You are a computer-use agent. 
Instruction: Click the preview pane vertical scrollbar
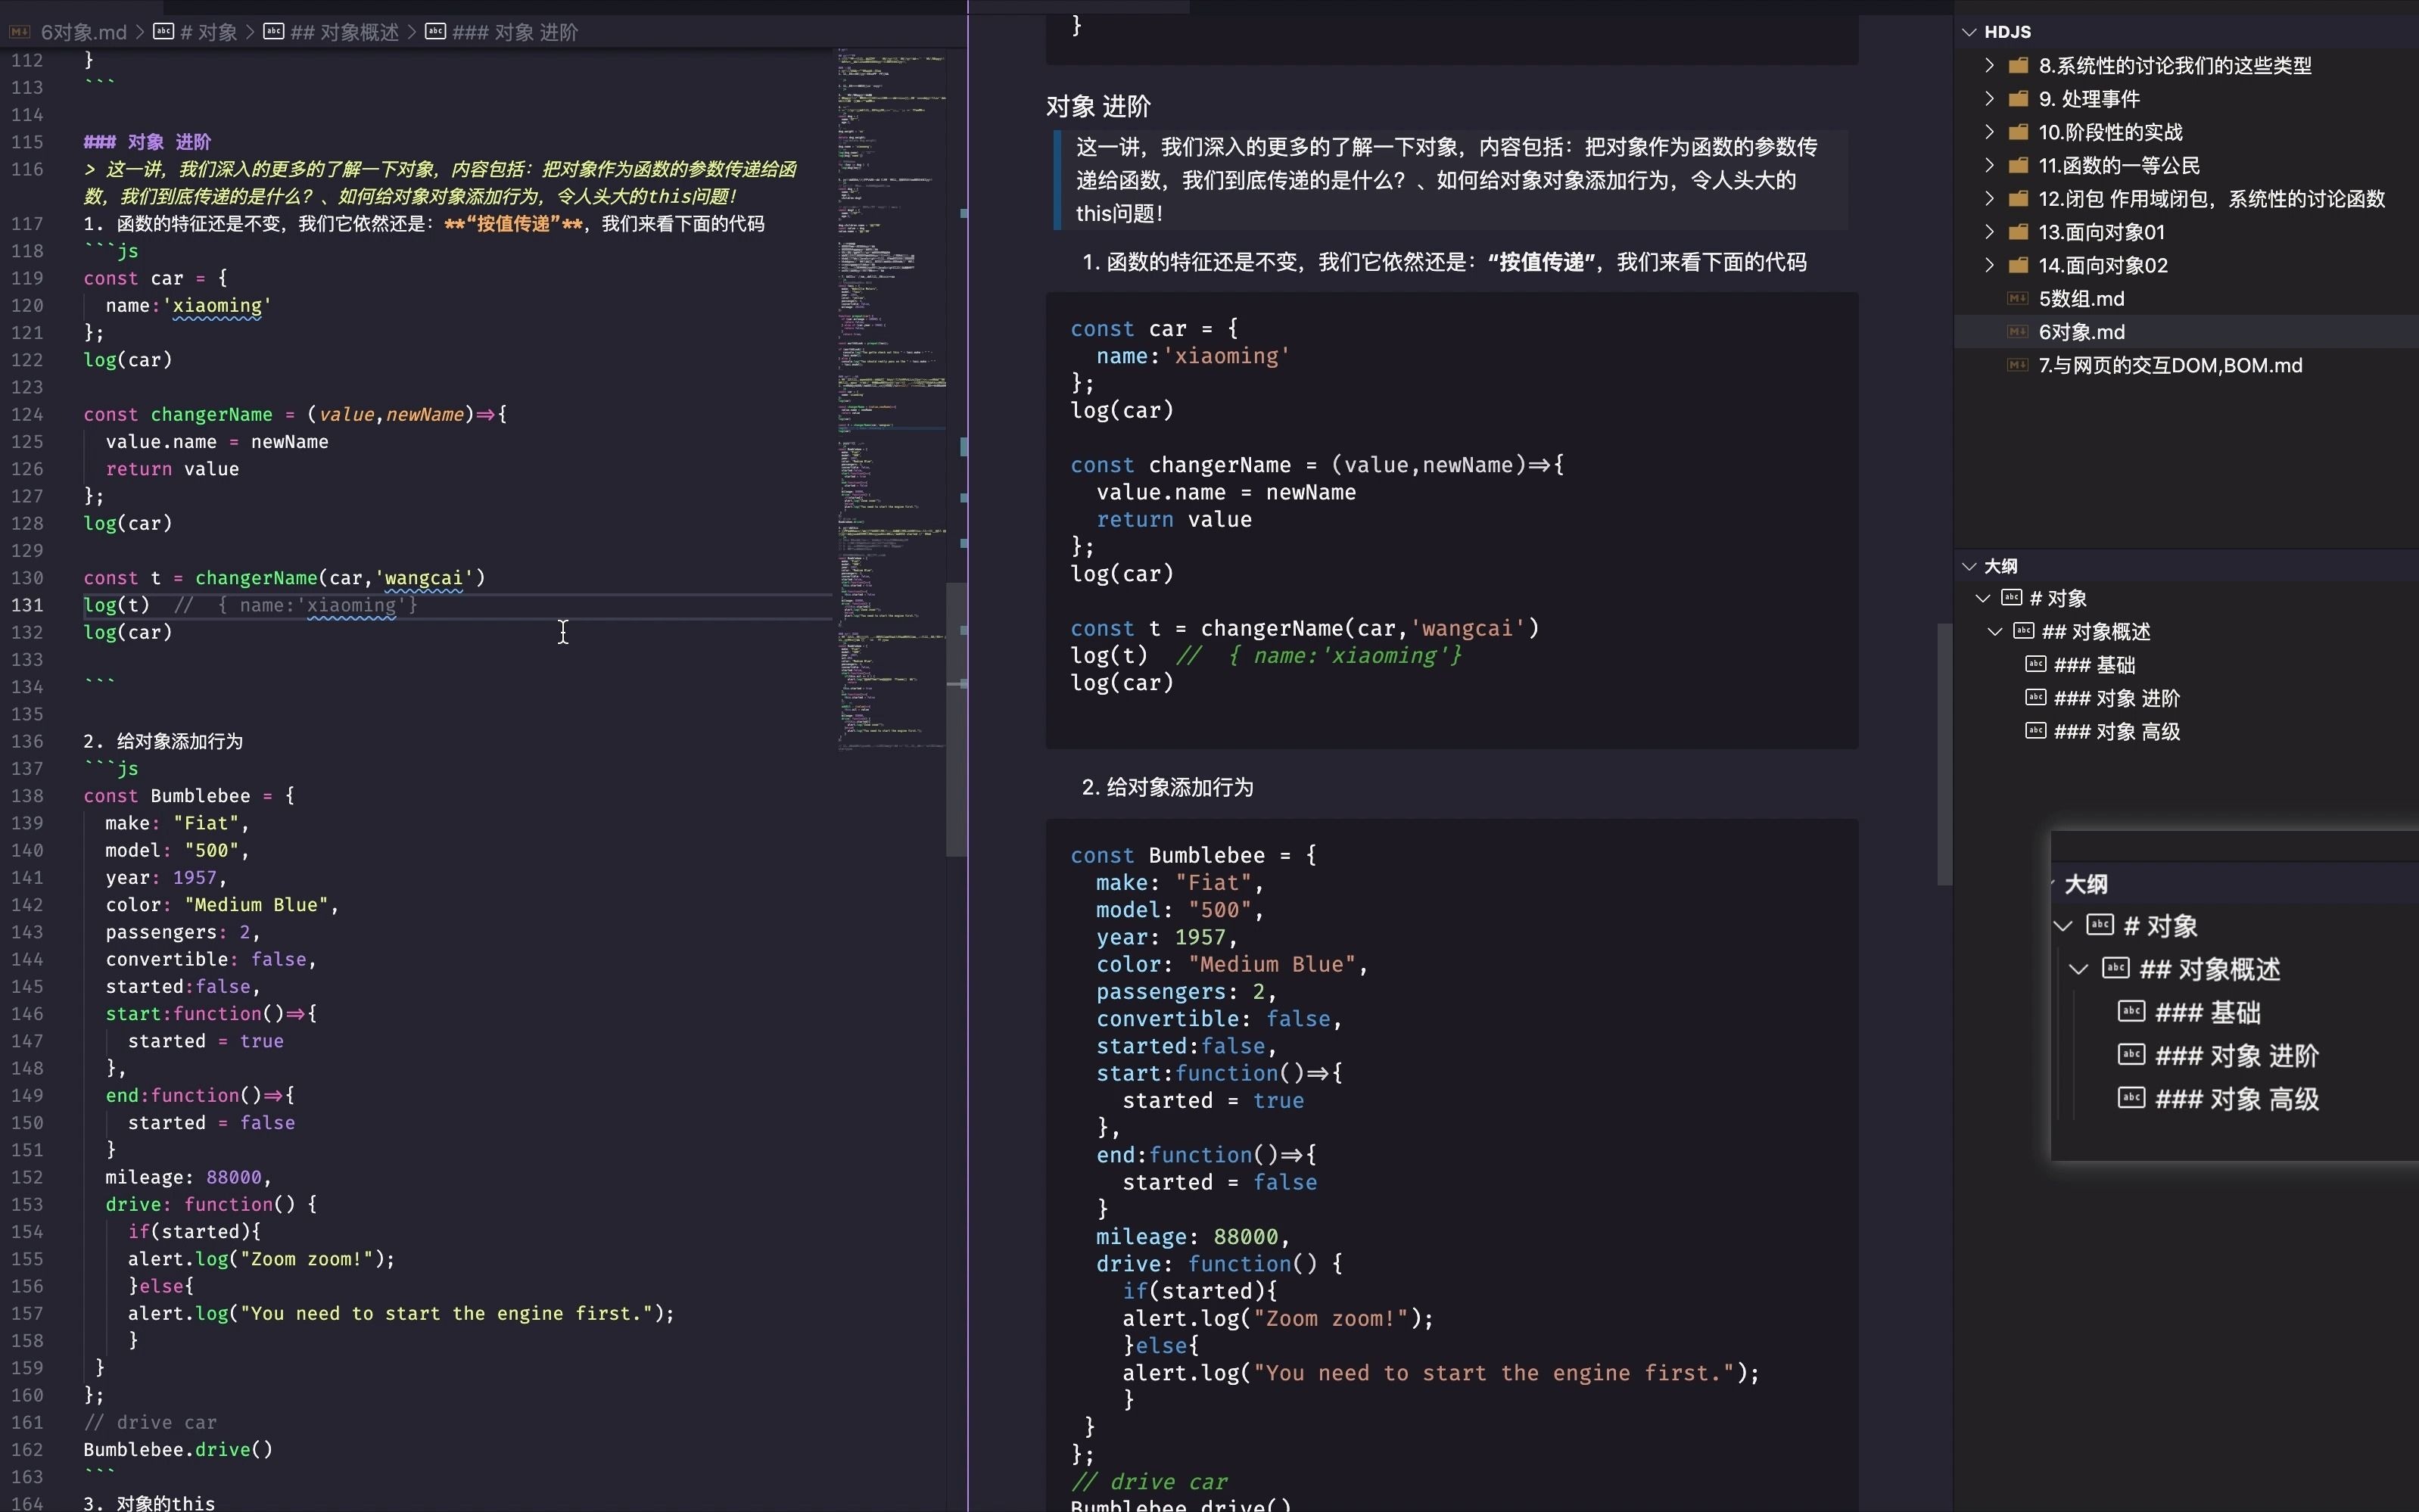1945,754
